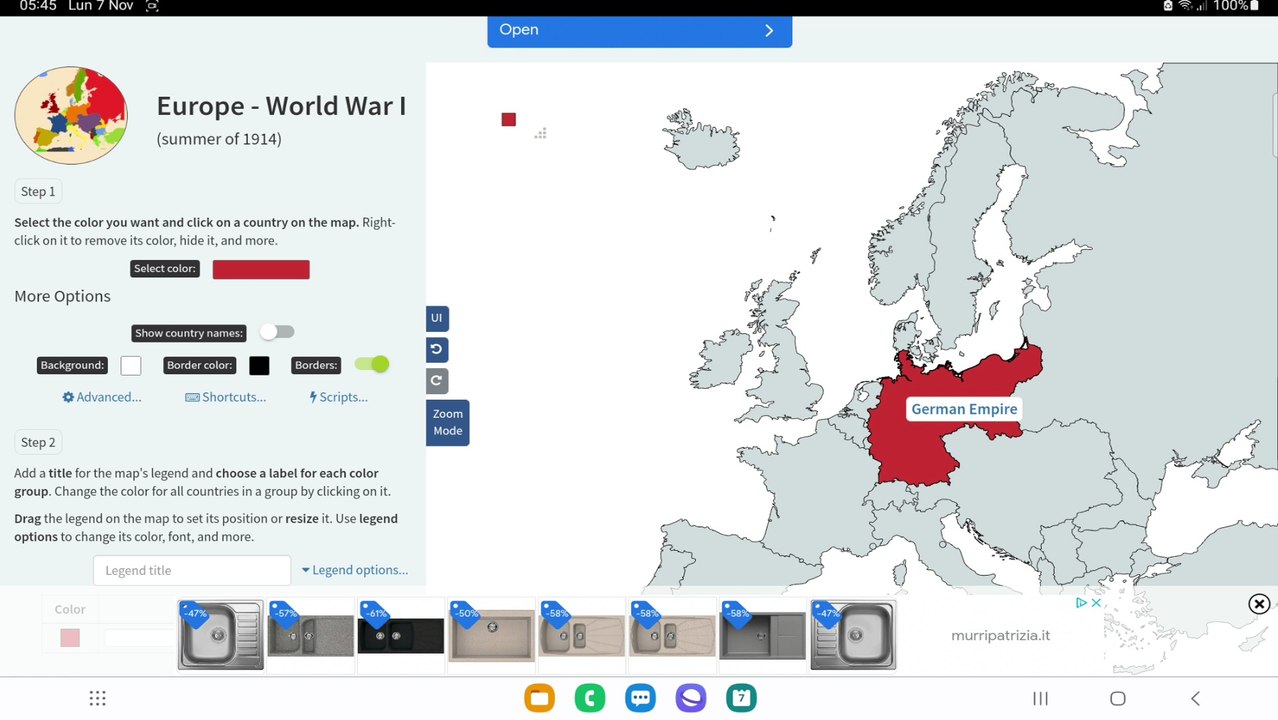Open the Scripts link
Image resolution: width=1278 pixels, height=720 pixels.
tap(339, 397)
